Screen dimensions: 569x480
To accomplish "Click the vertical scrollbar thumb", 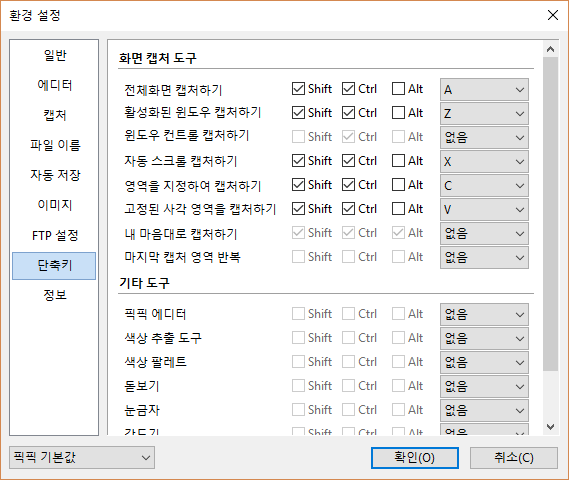I will tap(550, 214).
